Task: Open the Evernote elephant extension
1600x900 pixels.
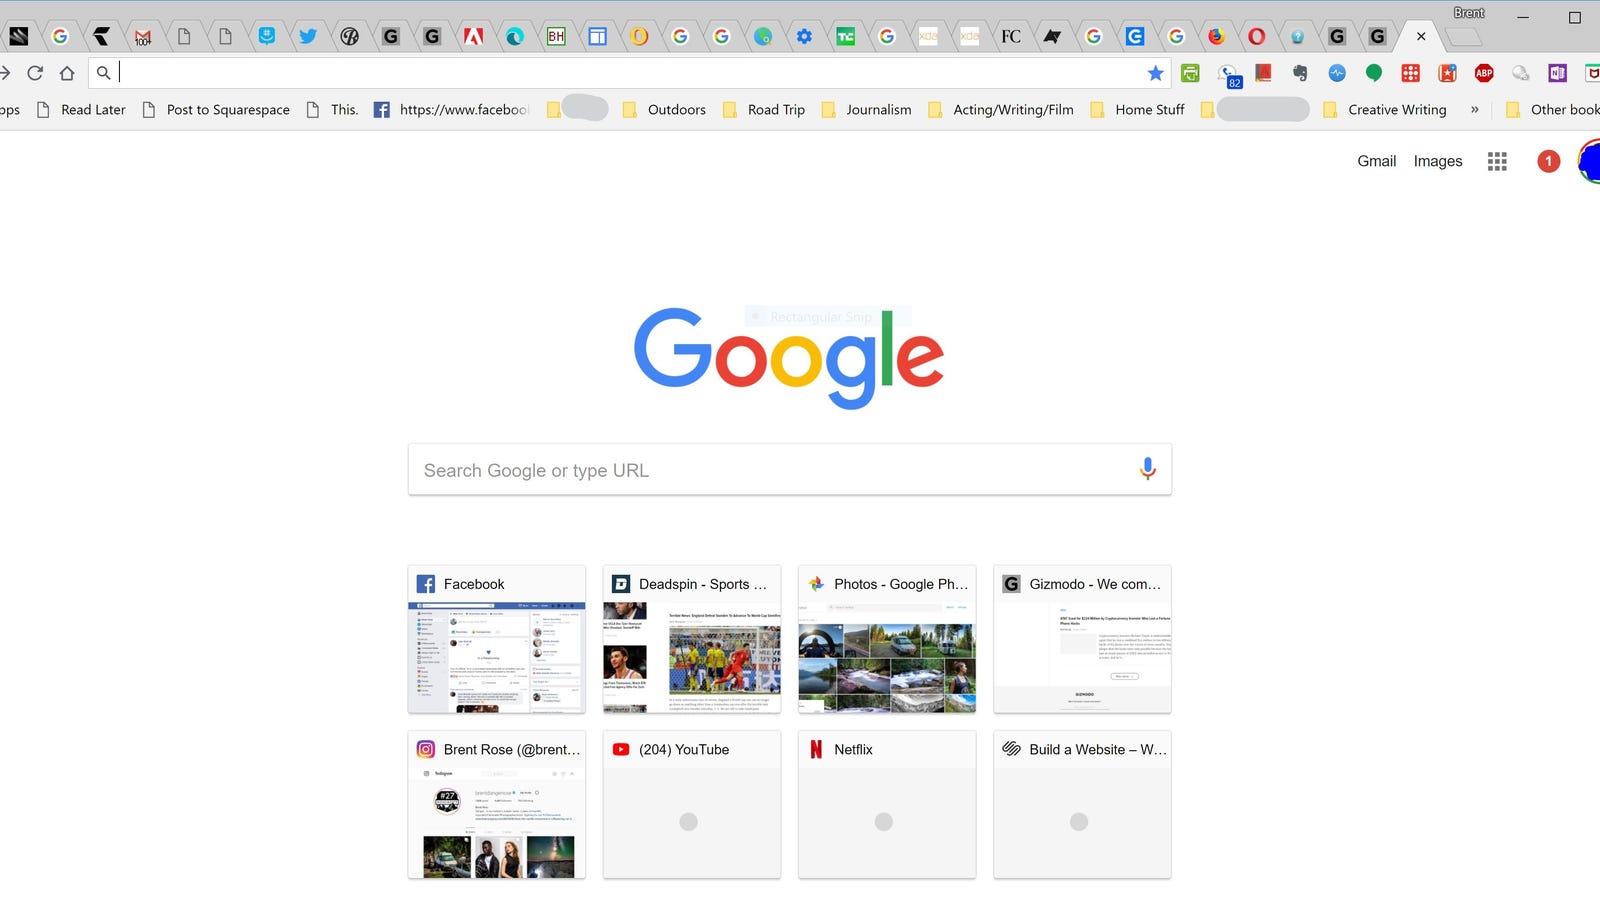Action: (x=1300, y=73)
